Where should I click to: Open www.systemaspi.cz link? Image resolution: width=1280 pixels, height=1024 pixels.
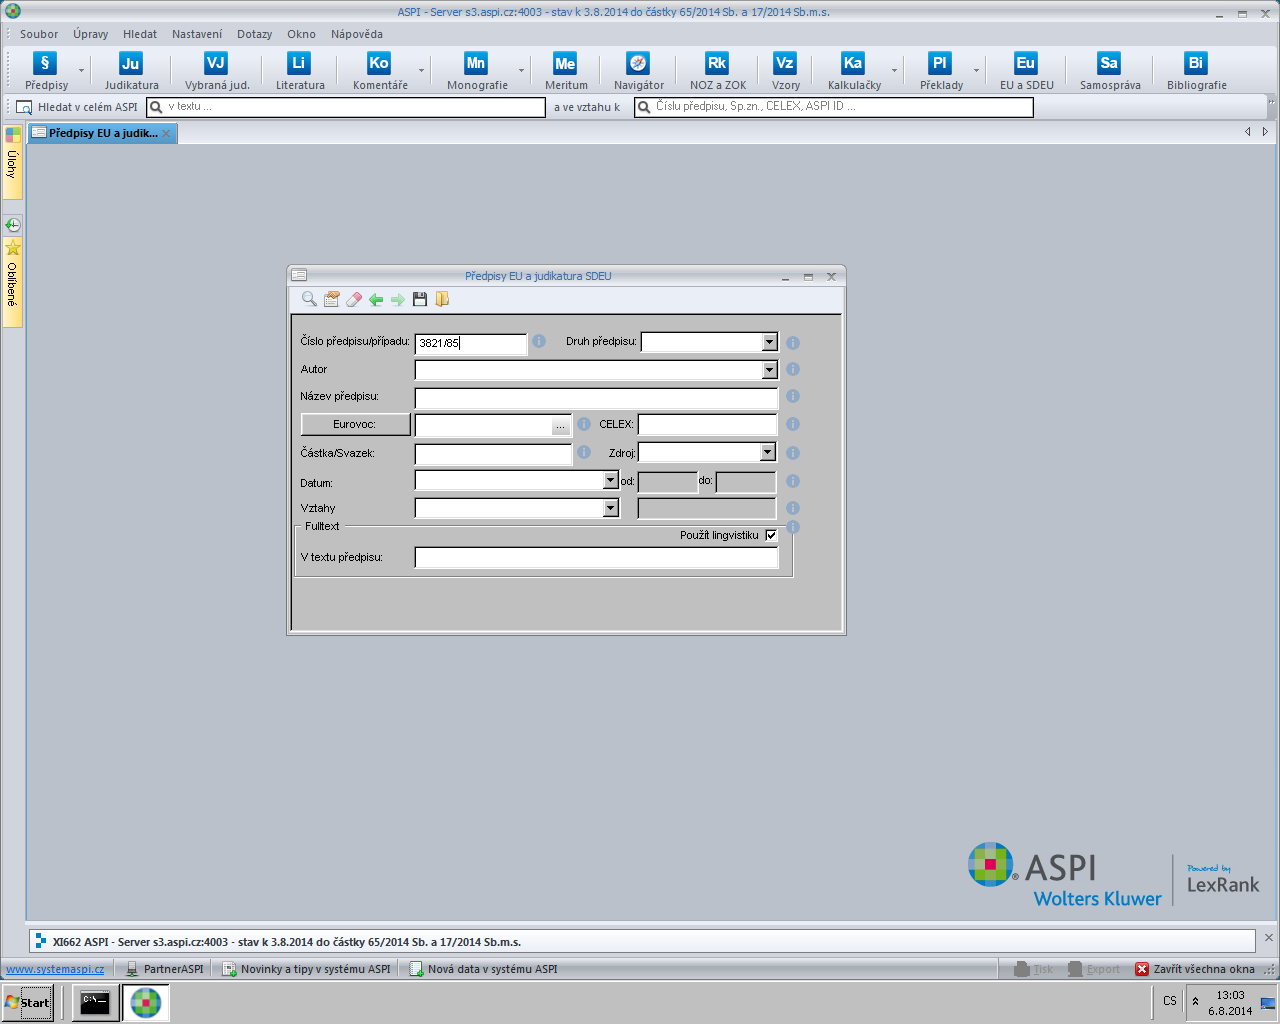(x=55, y=969)
